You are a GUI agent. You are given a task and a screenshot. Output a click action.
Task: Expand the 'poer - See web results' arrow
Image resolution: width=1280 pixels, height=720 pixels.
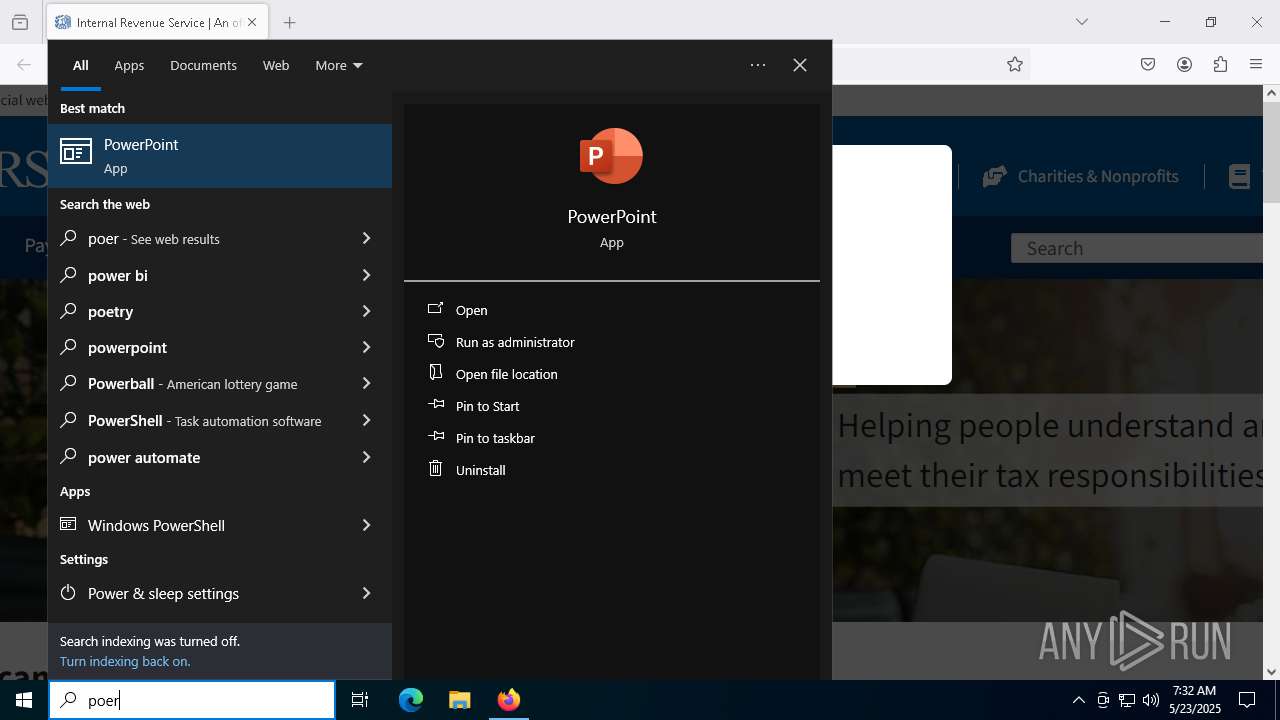pyautogui.click(x=366, y=238)
